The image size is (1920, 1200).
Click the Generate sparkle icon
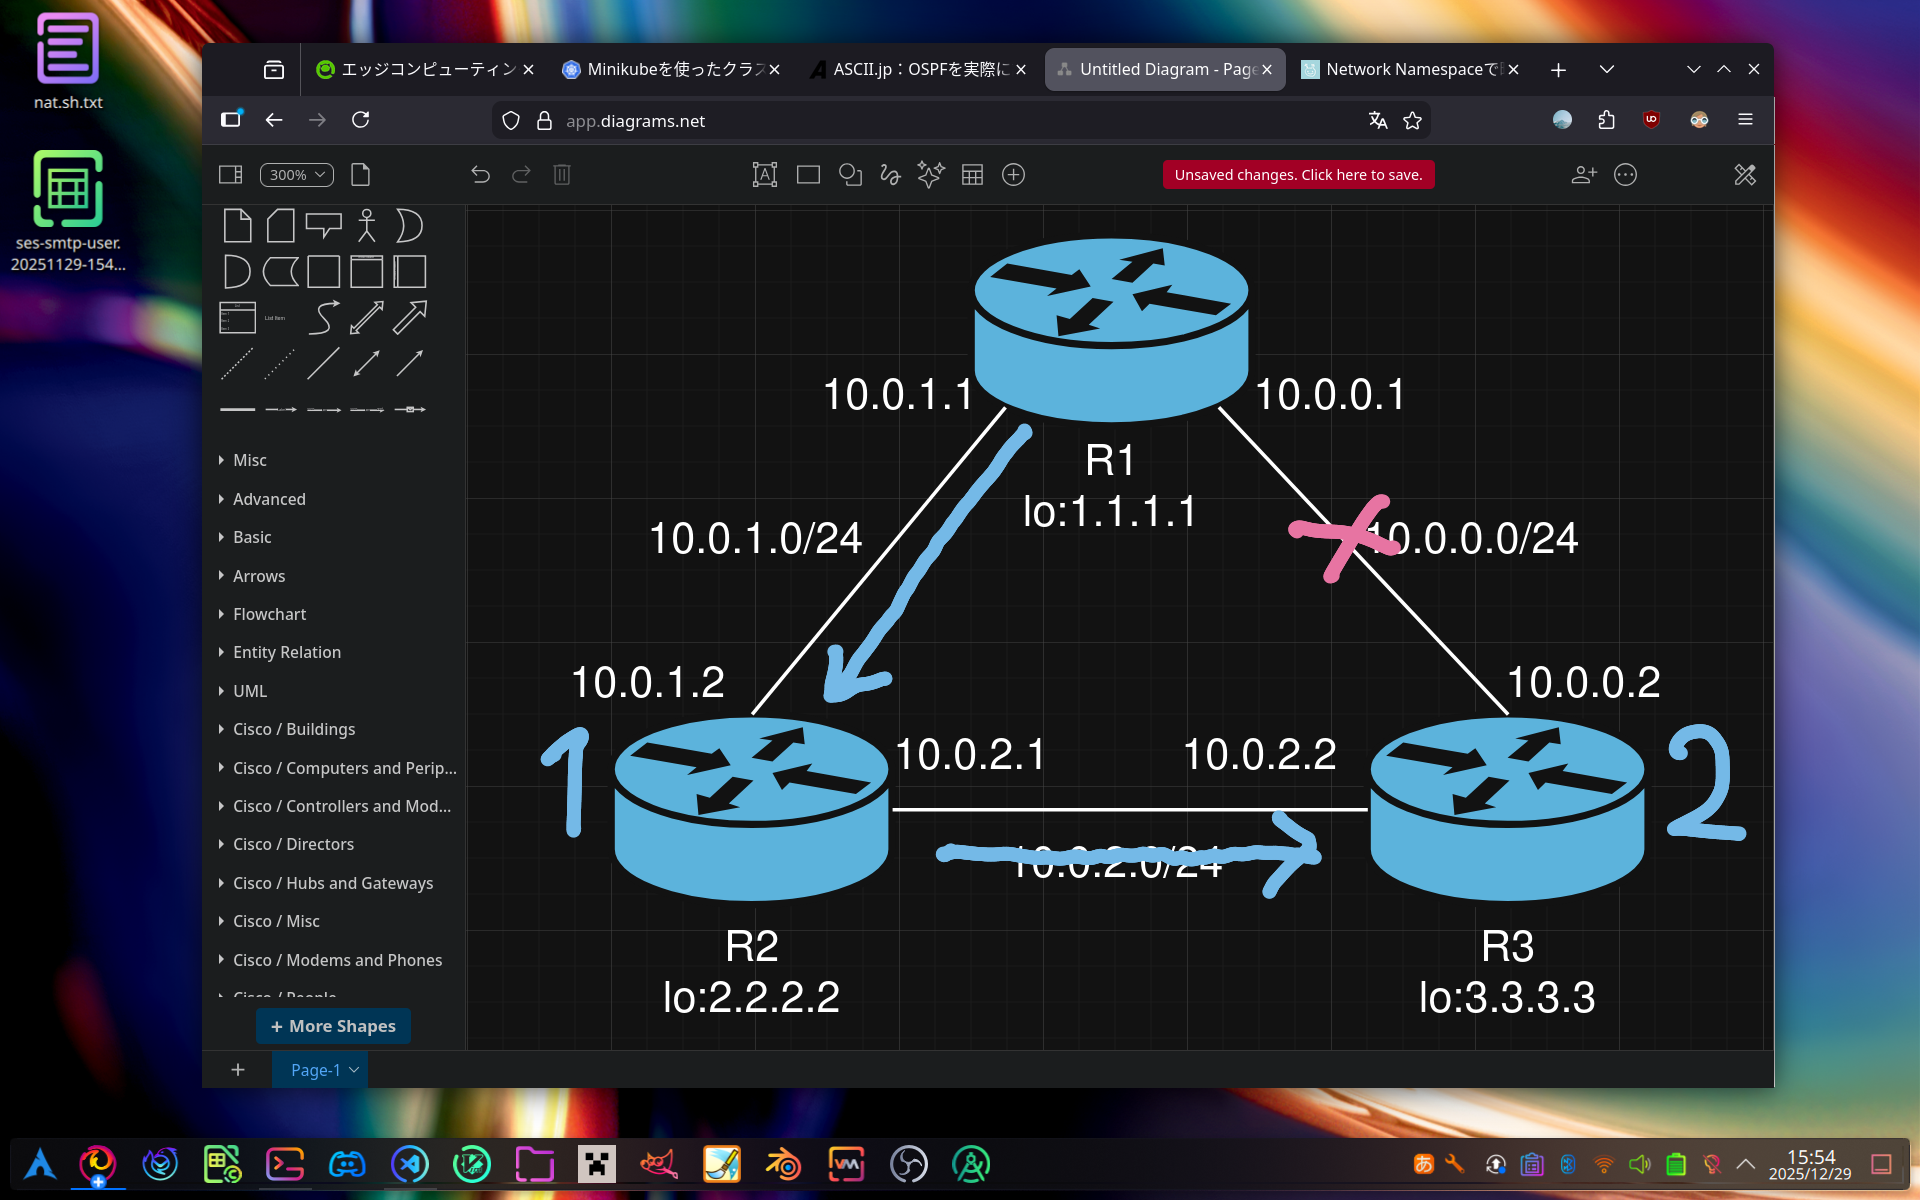click(931, 175)
